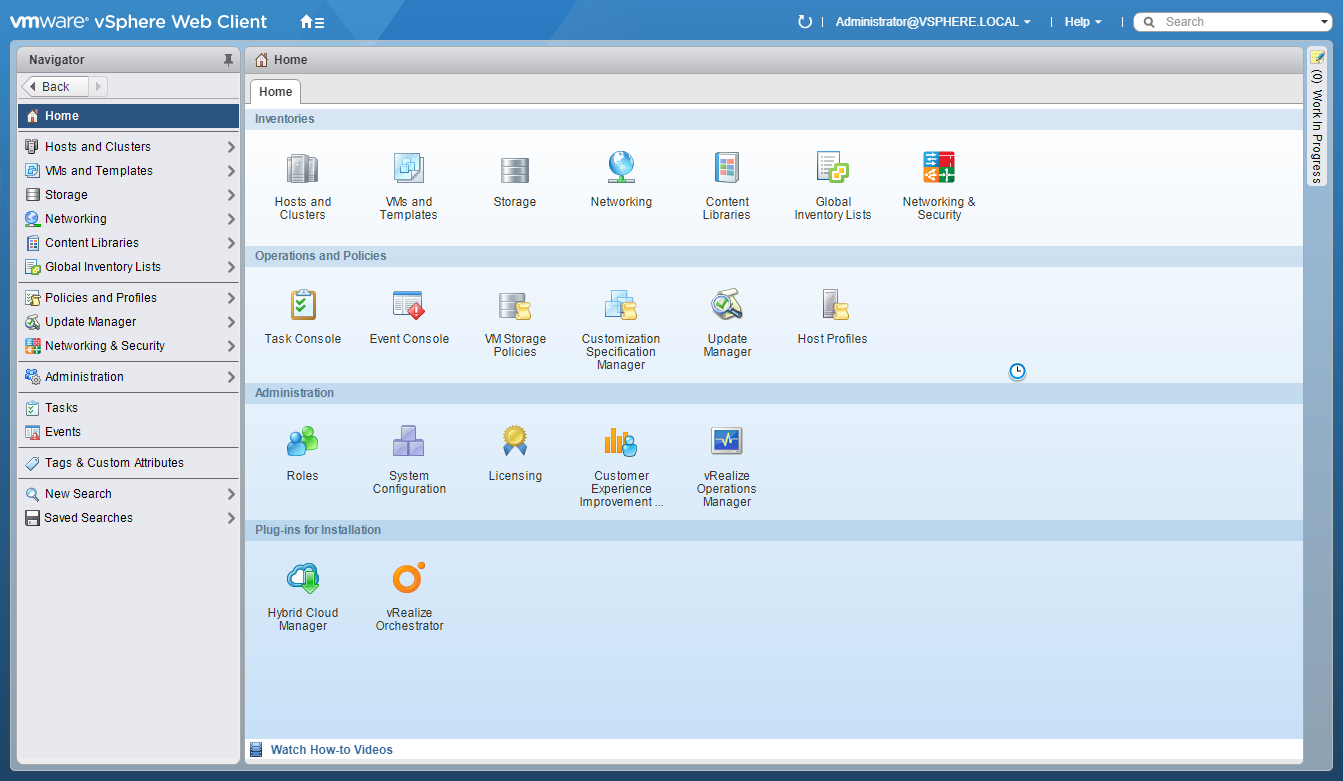Screen dimensions: 1343x781
Task: Select Tags & Custom Attributes in Navigator
Action: coord(114,463)
